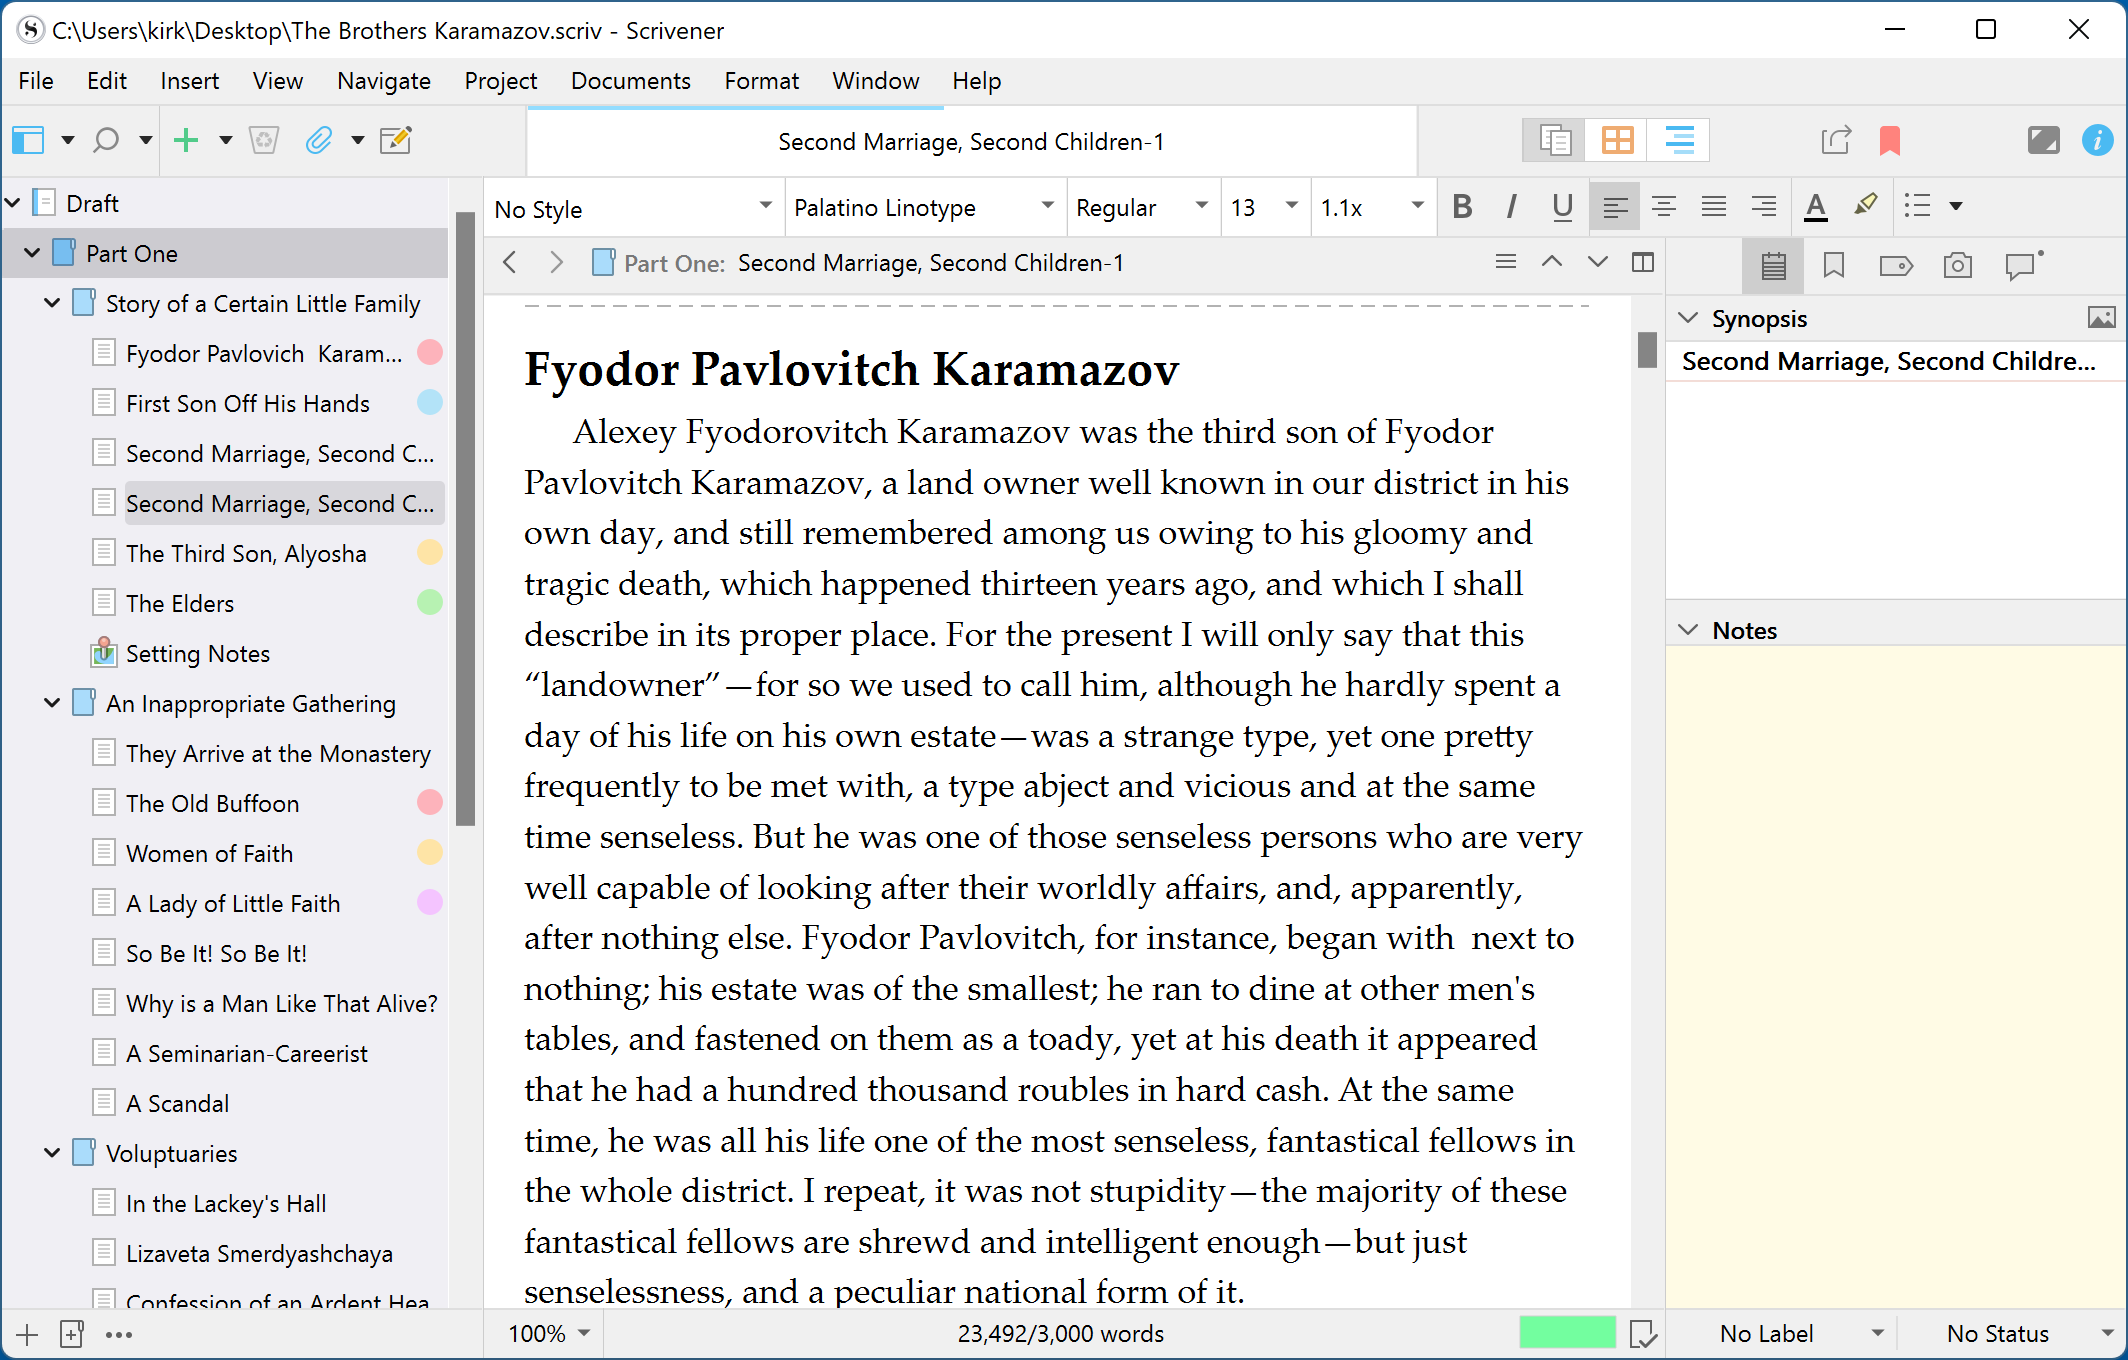Click the Compose mode icon
Screen dimensions: 2128x1360
2042,140
